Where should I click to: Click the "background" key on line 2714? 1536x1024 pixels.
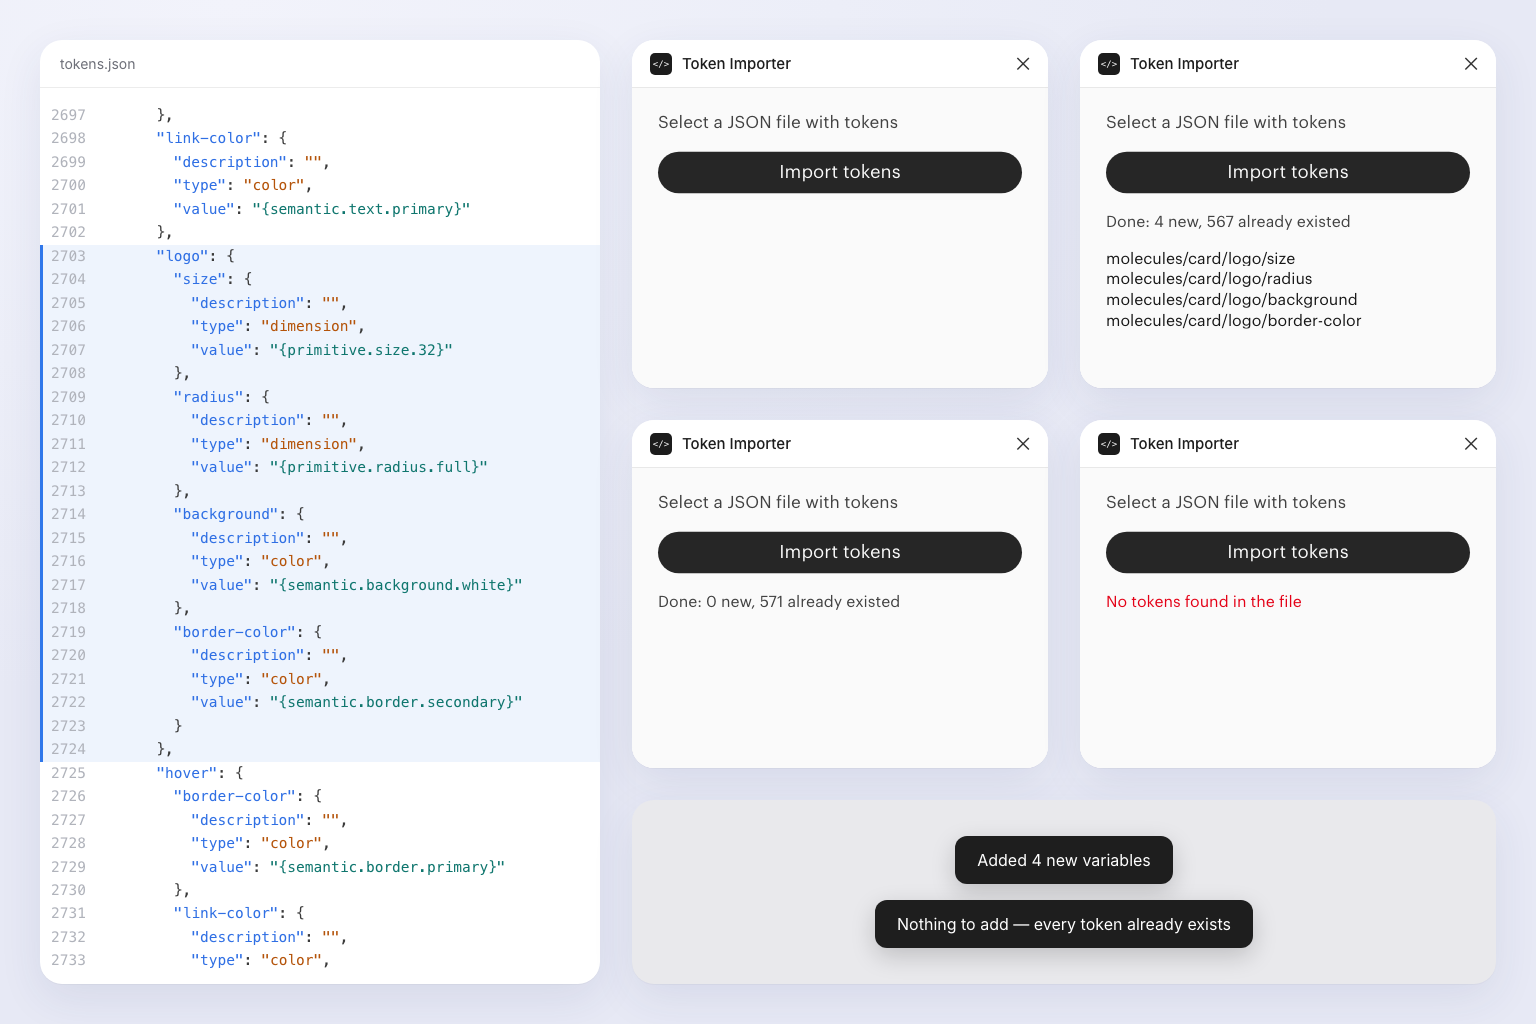(226, 514)
